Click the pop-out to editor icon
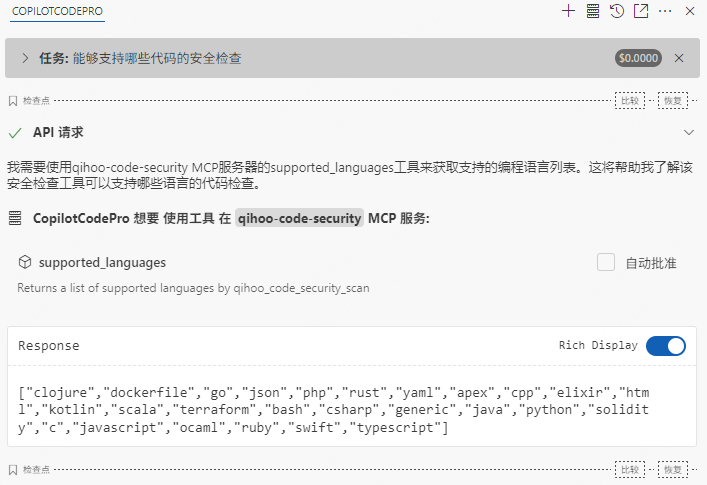The image size is (707, 485). (641, 11)
